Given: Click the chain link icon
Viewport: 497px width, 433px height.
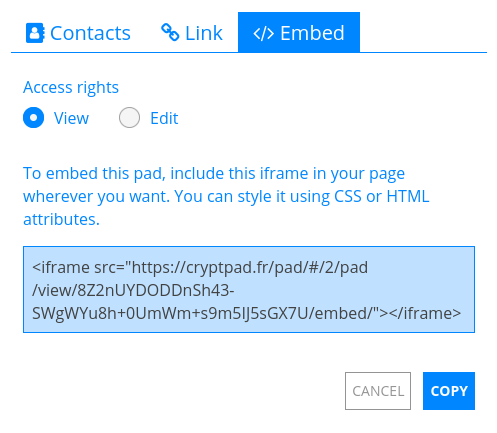Looking at the screenshot, I should [x=170, y=32].
